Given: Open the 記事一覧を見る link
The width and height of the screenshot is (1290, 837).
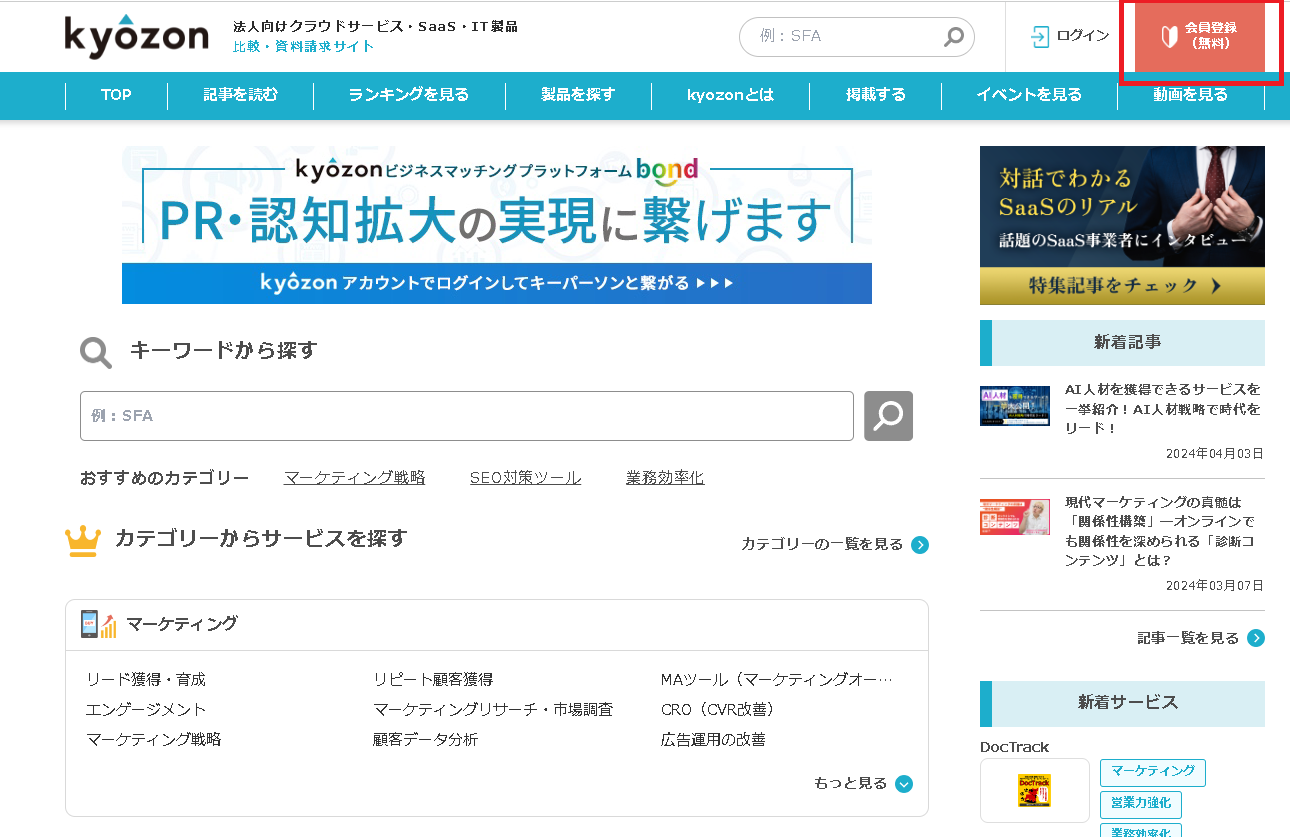Looking at the screenshot, I should (x=1188, y=638).
